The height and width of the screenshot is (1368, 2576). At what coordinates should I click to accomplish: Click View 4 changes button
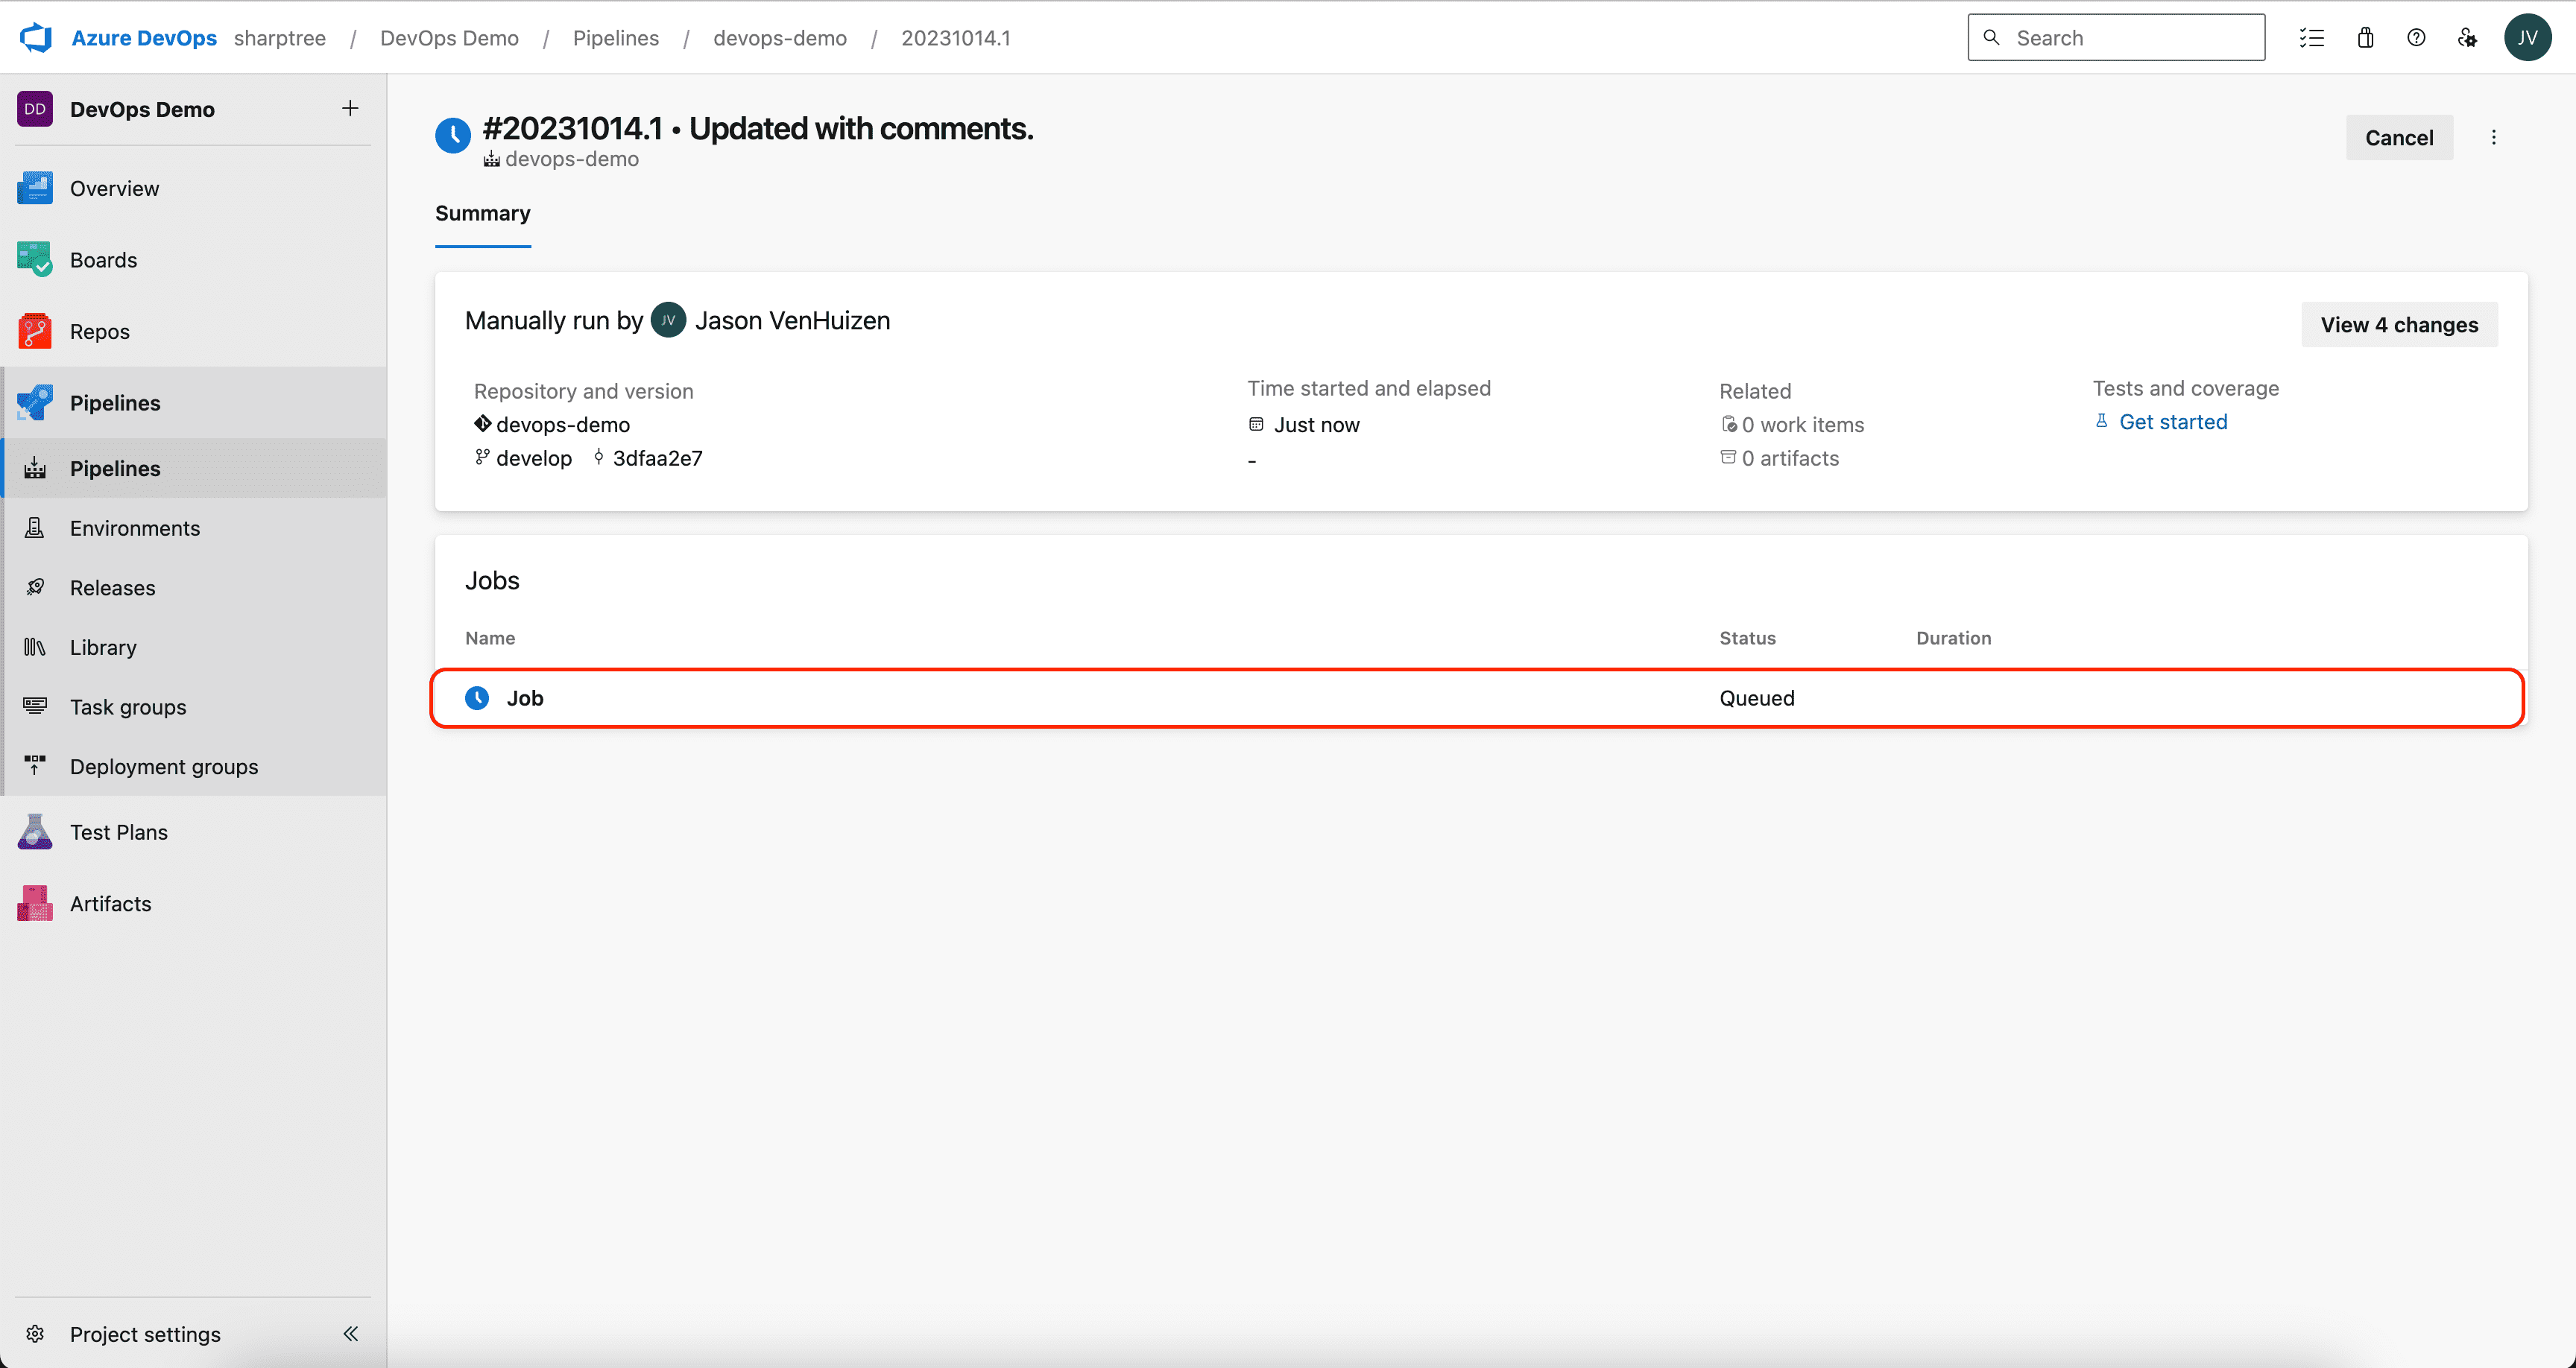[x=2399, y=325]
